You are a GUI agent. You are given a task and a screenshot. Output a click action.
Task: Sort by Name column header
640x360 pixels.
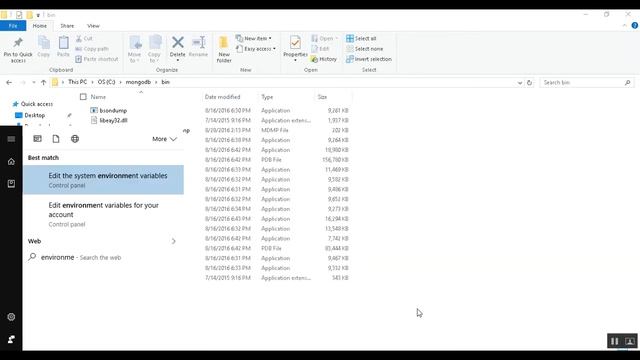tap(98, 97)
